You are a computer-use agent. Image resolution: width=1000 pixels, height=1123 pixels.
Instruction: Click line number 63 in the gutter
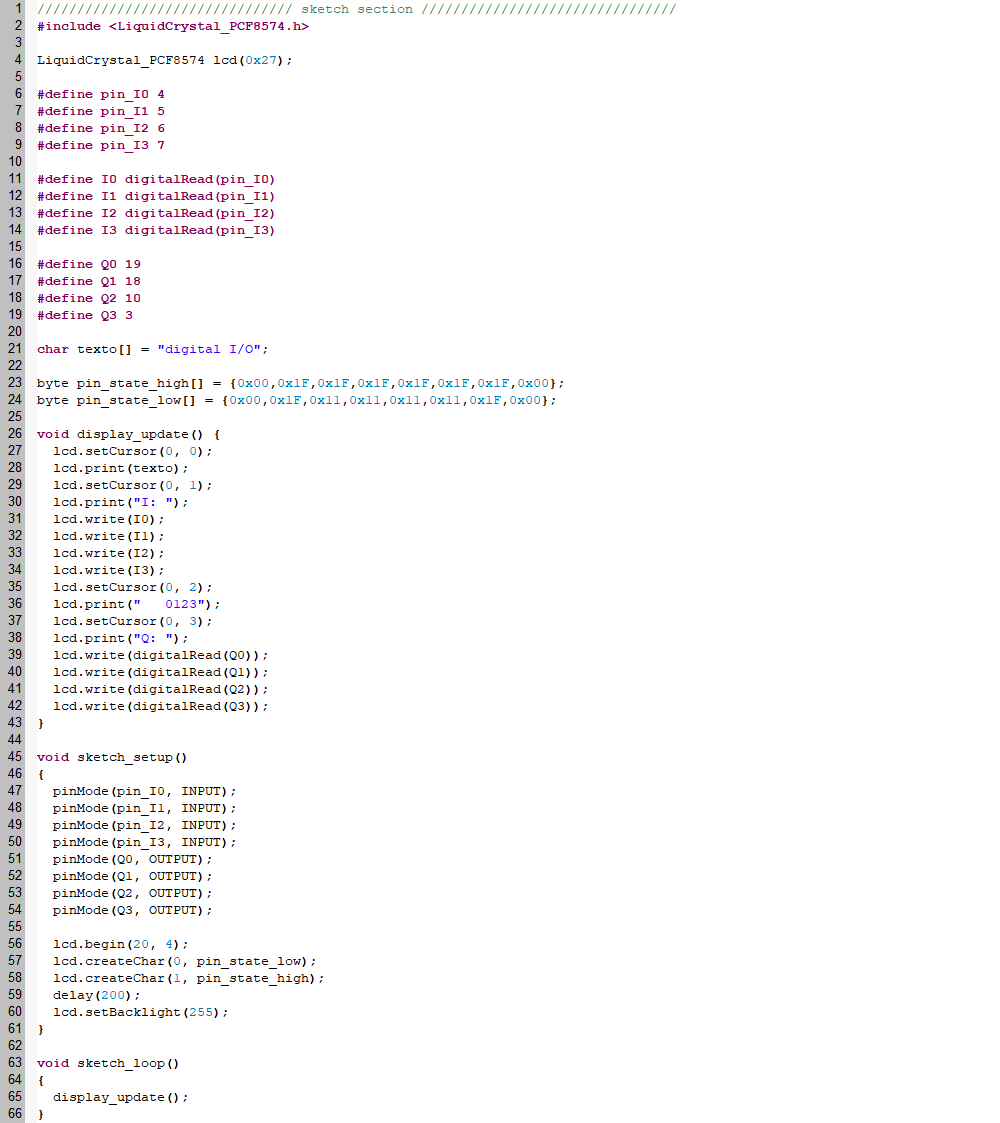[x=14, y=1062]
